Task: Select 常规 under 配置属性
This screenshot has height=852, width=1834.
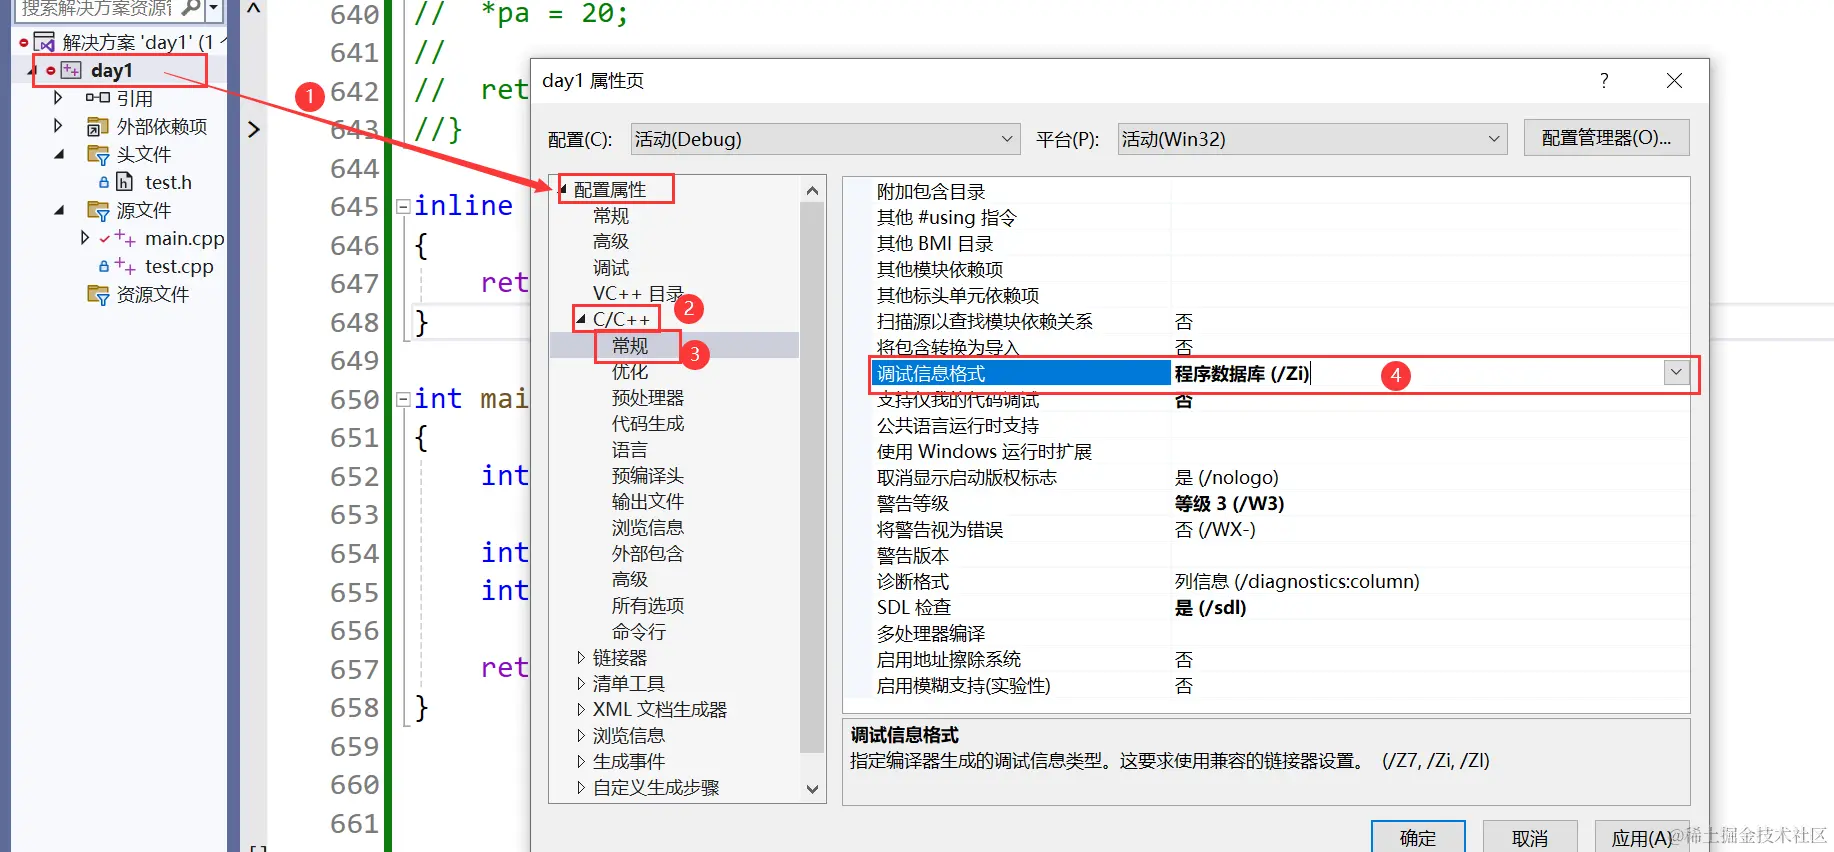Action: pos(610,216)
